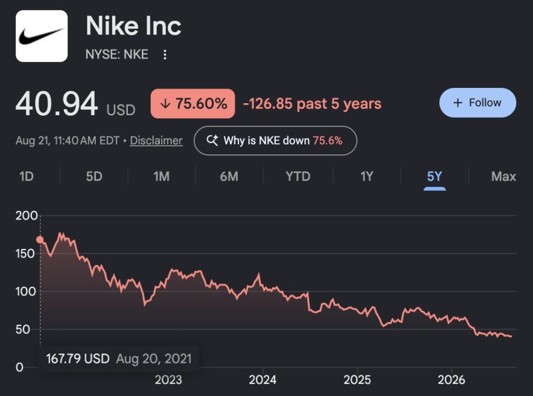Ask why NKE is down 75.6%
This screenshot has height=396, width=533.
[275, 140]
